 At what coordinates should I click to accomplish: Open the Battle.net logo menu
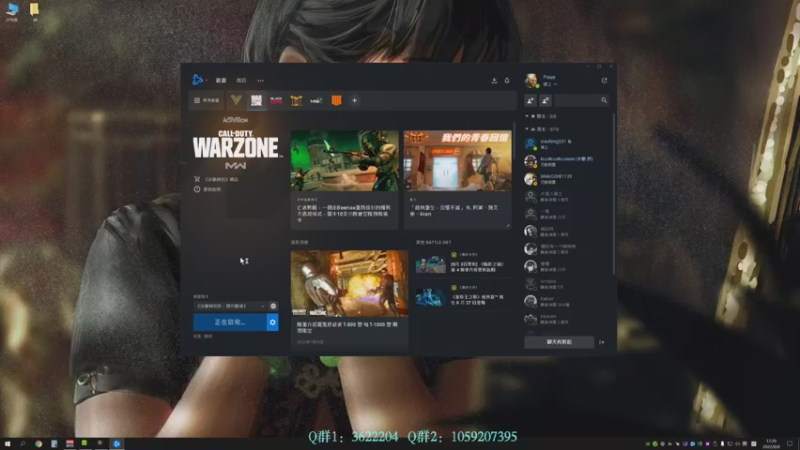[x=198, y=80]
